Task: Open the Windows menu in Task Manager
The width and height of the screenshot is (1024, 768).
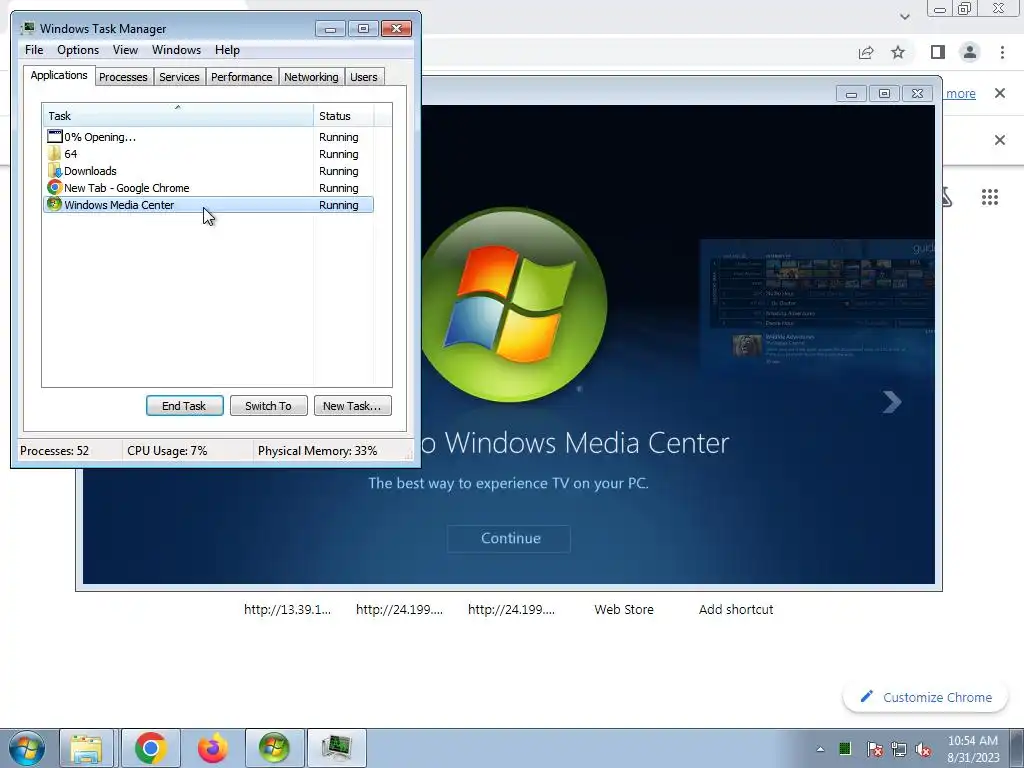Action: [176, 50]
